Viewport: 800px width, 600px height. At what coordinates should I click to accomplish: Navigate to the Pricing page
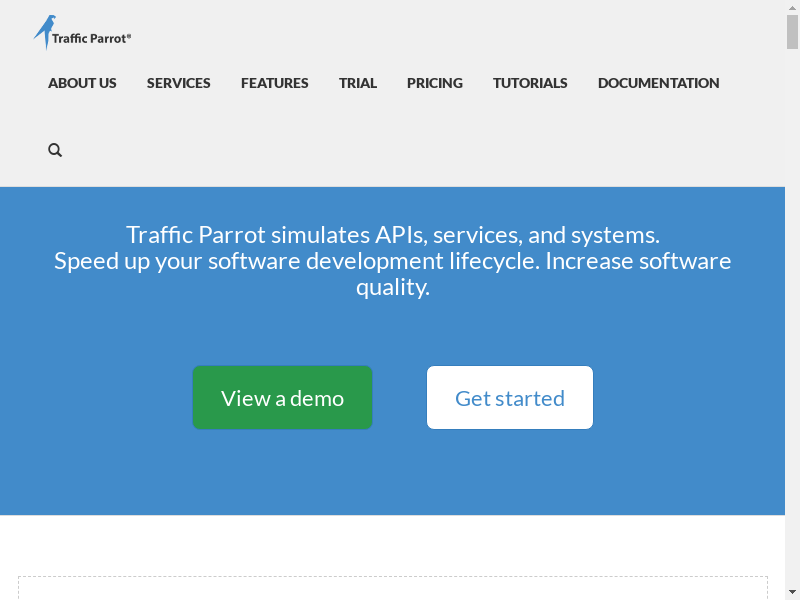(x=434, y=83)
